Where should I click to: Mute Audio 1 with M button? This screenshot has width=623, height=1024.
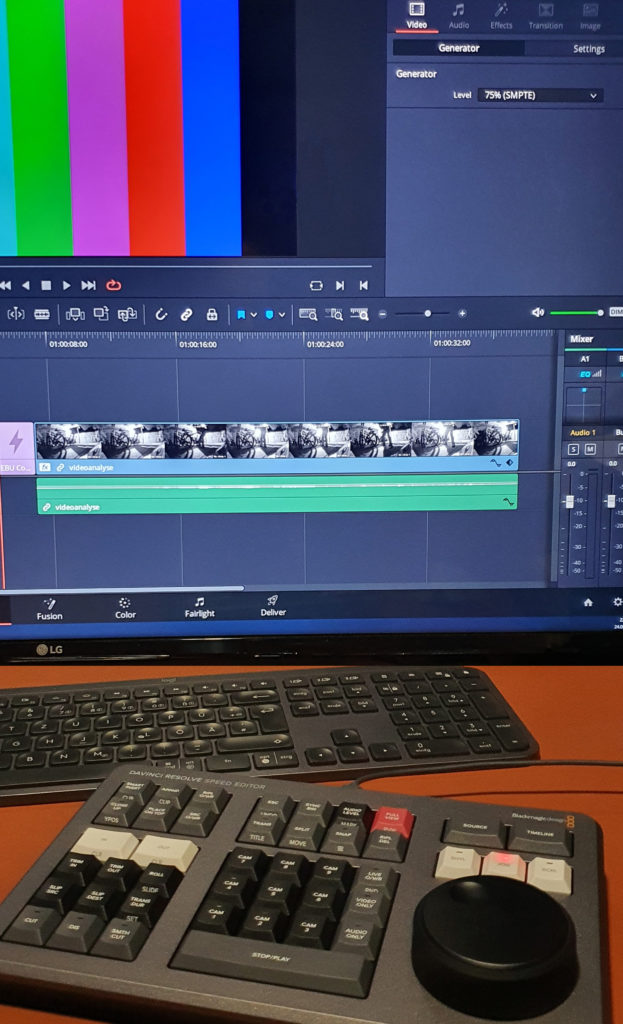[x=590, y=449]
